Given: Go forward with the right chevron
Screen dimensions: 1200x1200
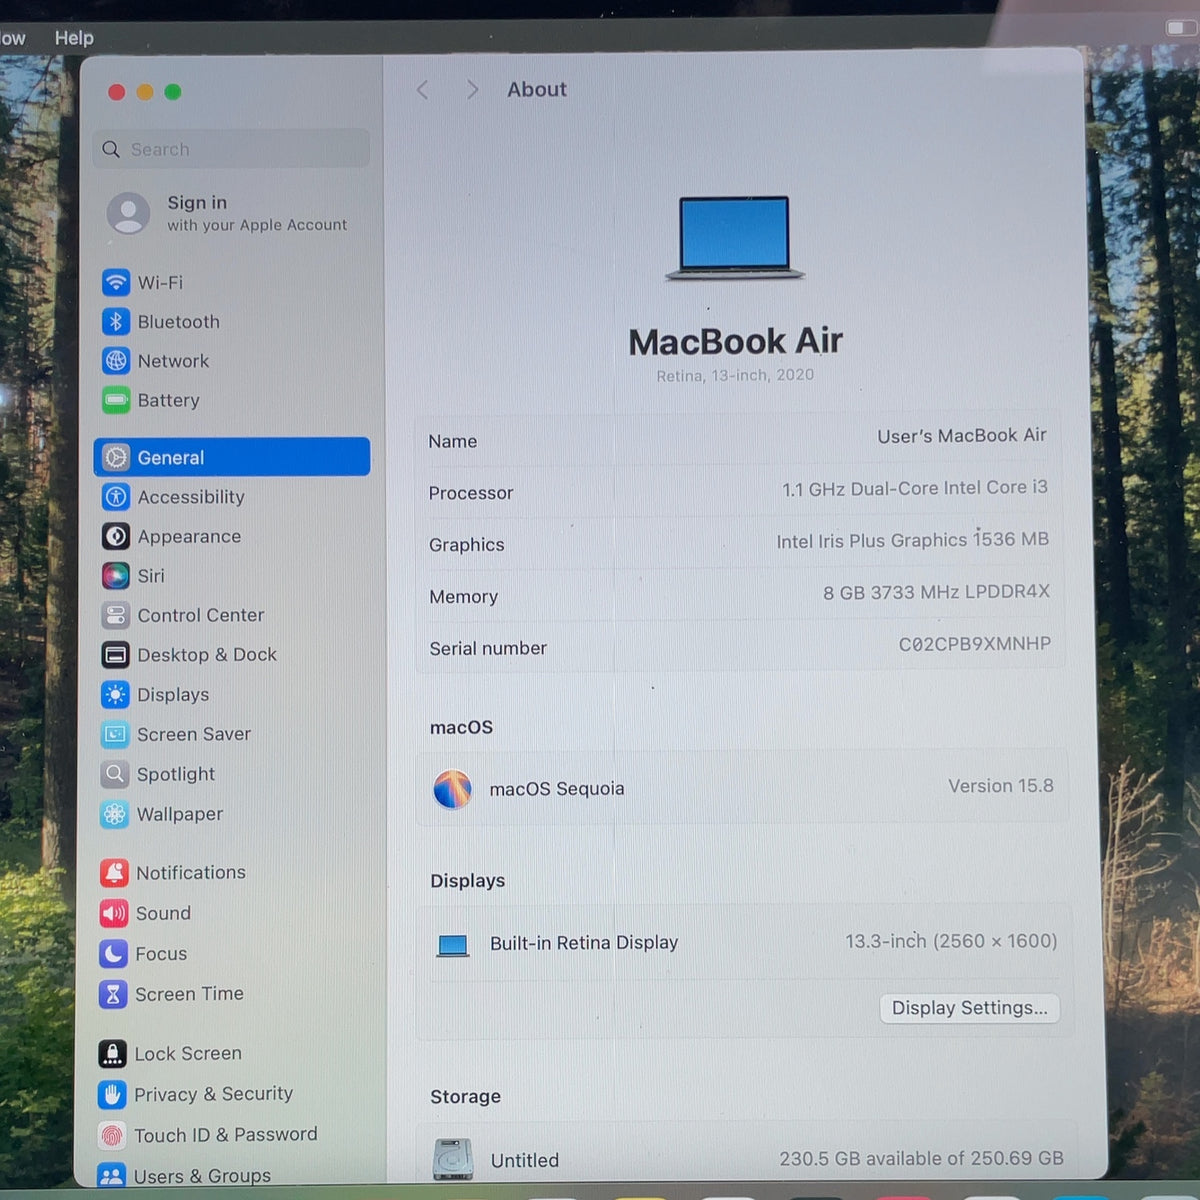Looking at the screenshot, I should [472, 90].
